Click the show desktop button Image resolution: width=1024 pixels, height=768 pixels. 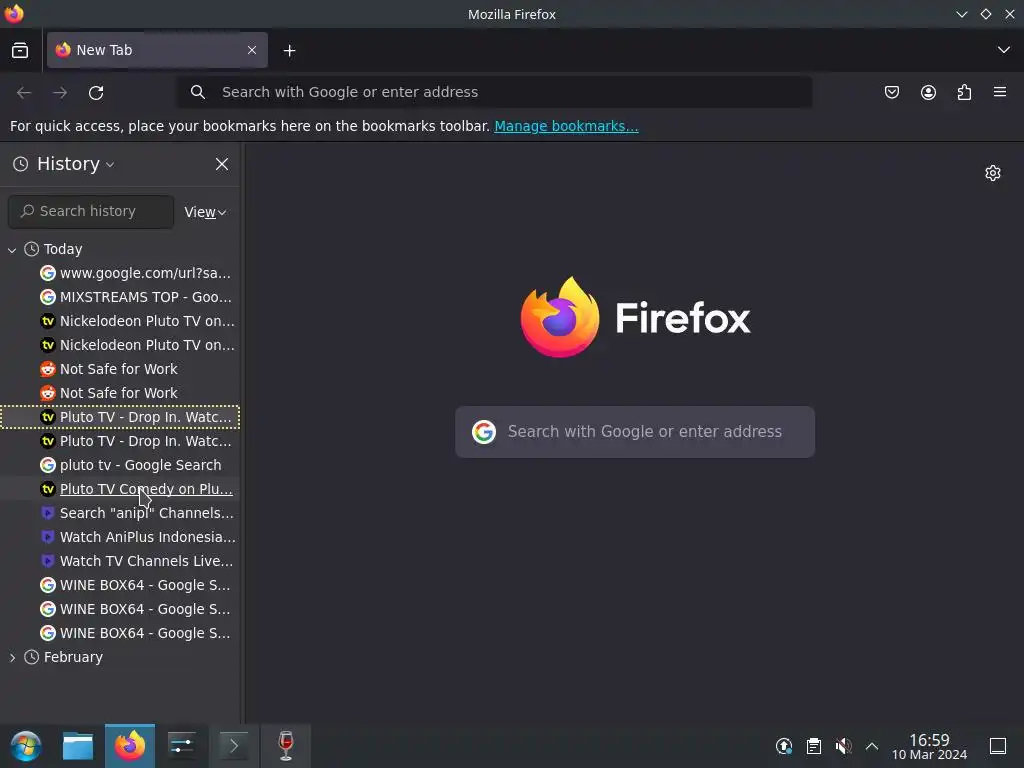coord(998,746)
